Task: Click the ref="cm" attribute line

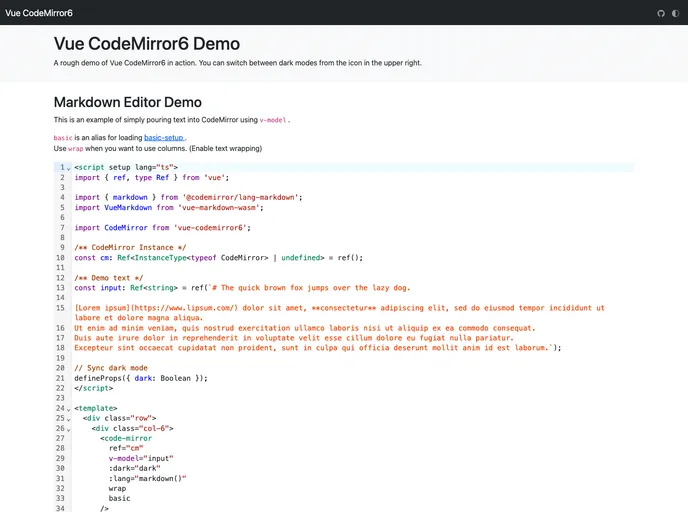Action: click(x=126, y=448)
